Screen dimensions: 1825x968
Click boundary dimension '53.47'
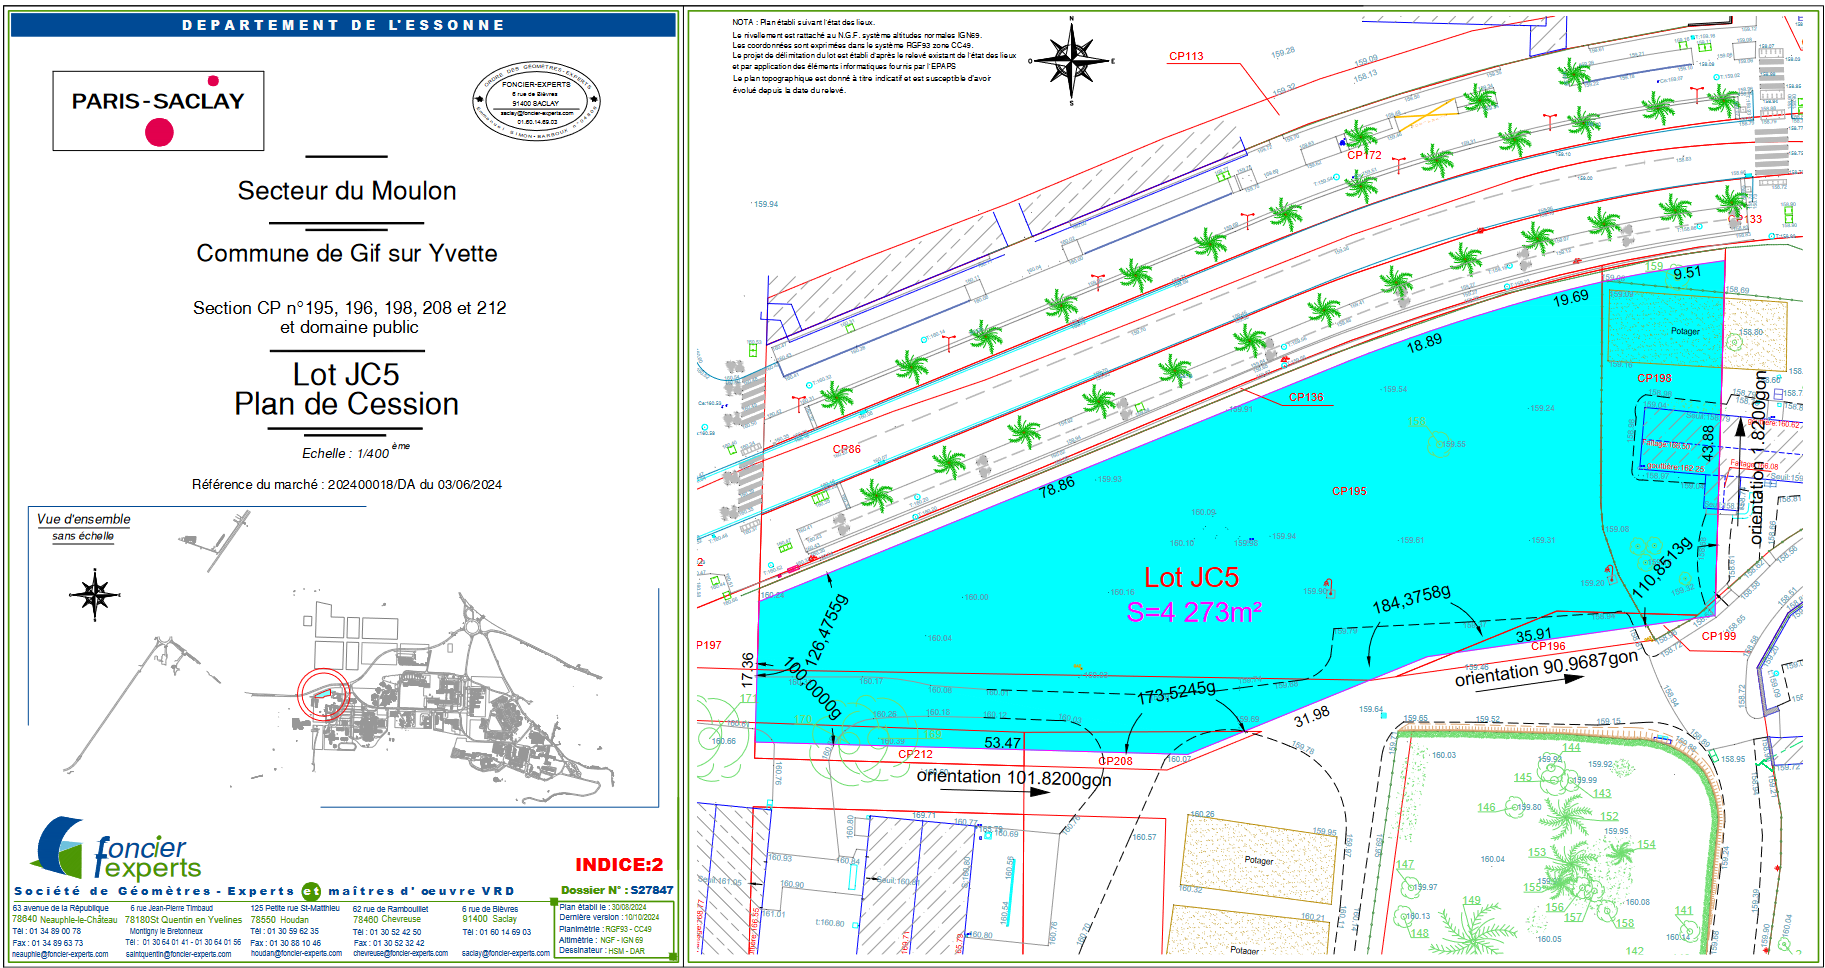click(1002, 743)
